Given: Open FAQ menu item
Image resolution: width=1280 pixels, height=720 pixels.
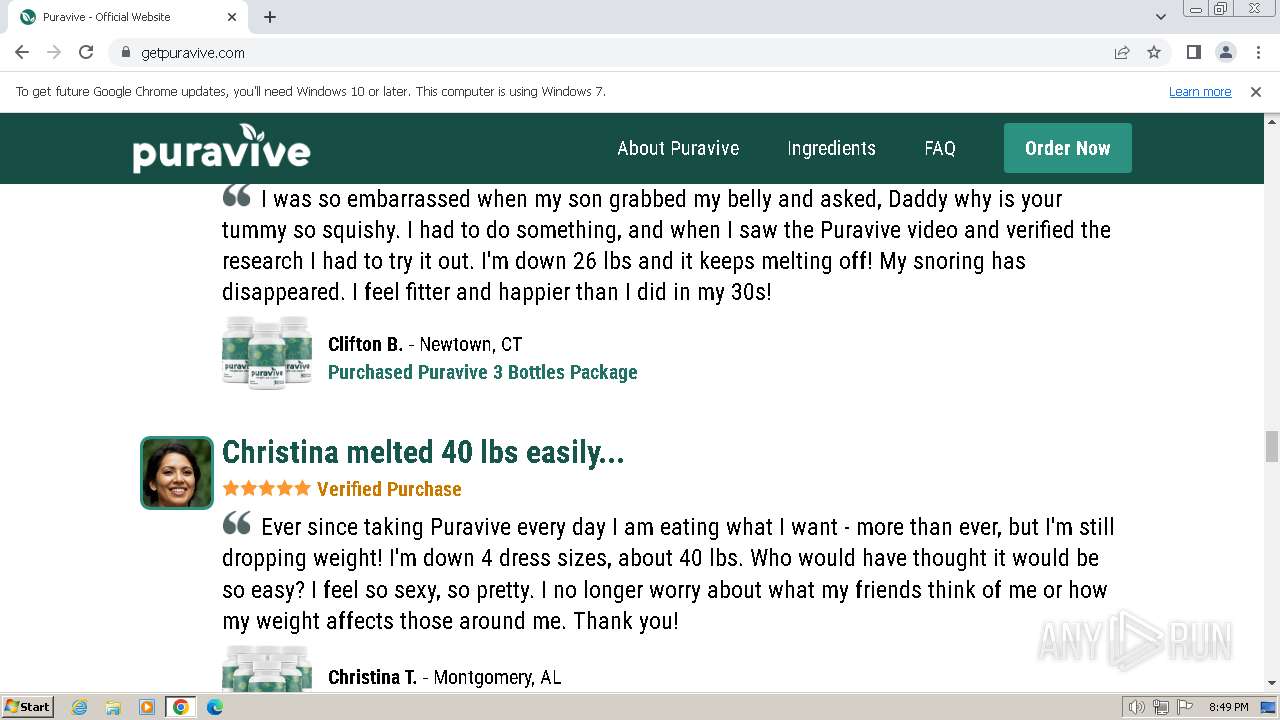Looking at the screenshot, I should pos(940,148).
